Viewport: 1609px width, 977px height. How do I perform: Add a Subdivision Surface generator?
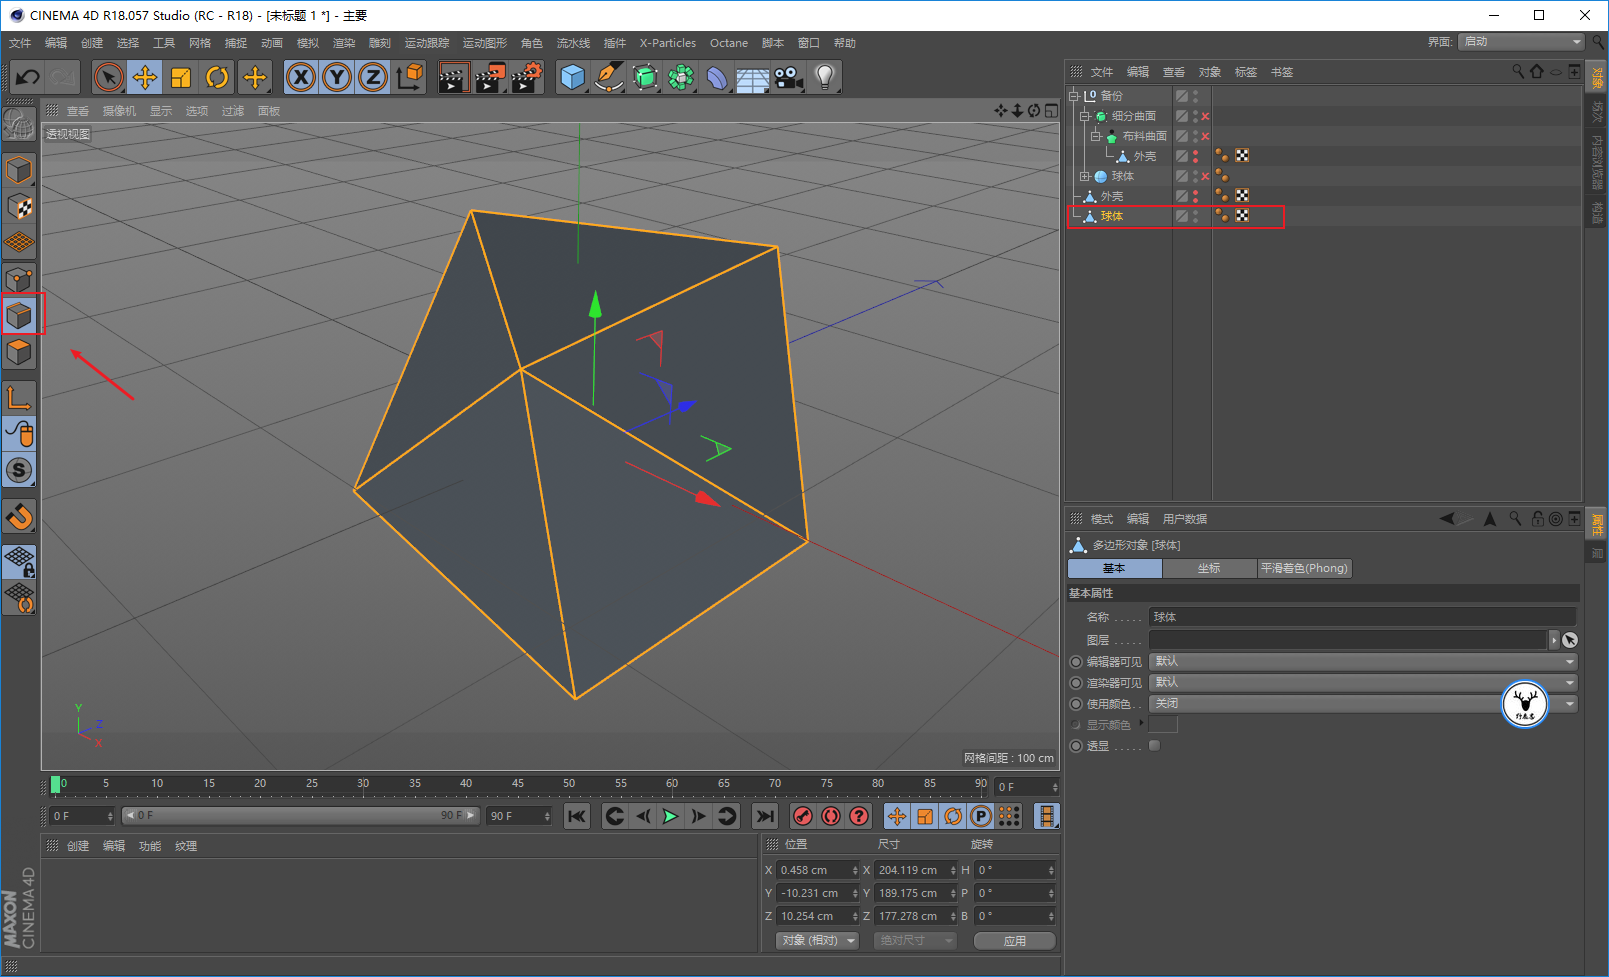(645, 77)
